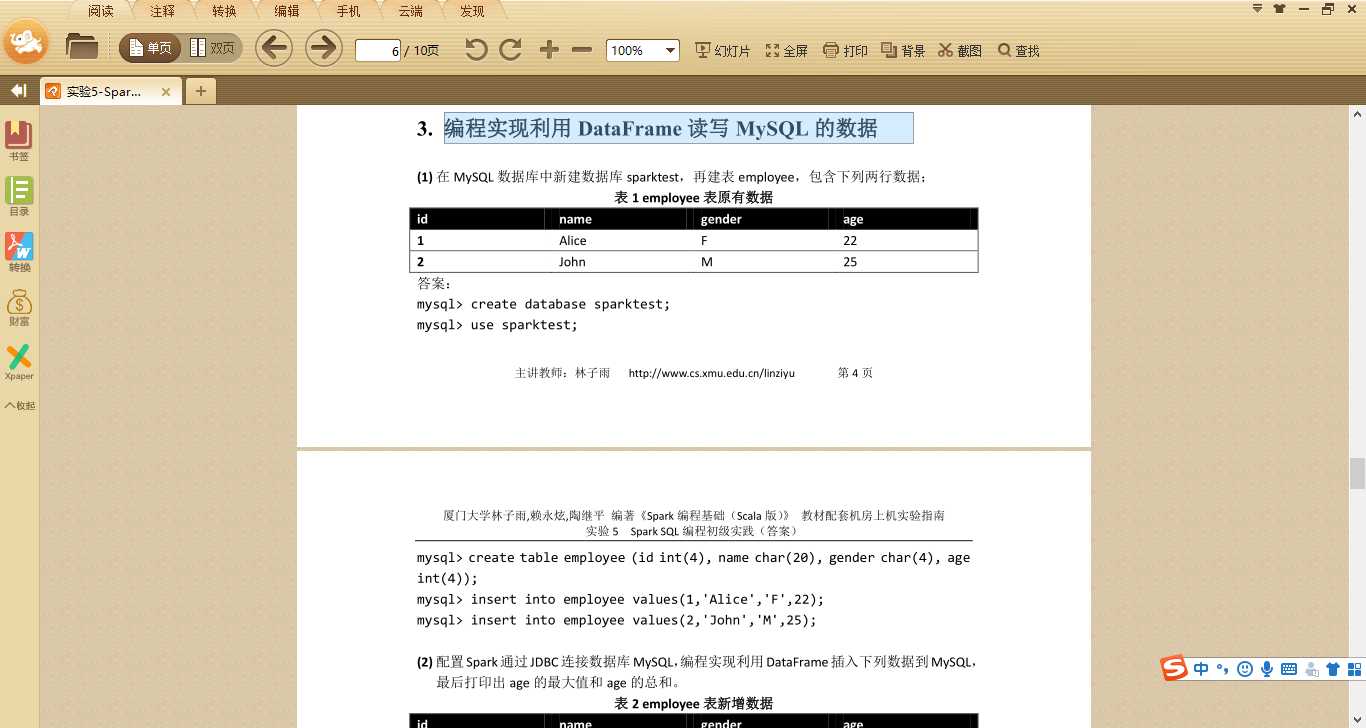This screenshot has width=1366, height=728.
Task: Start slideshow mode (幻灯片)
Action: tap(722, 50)
